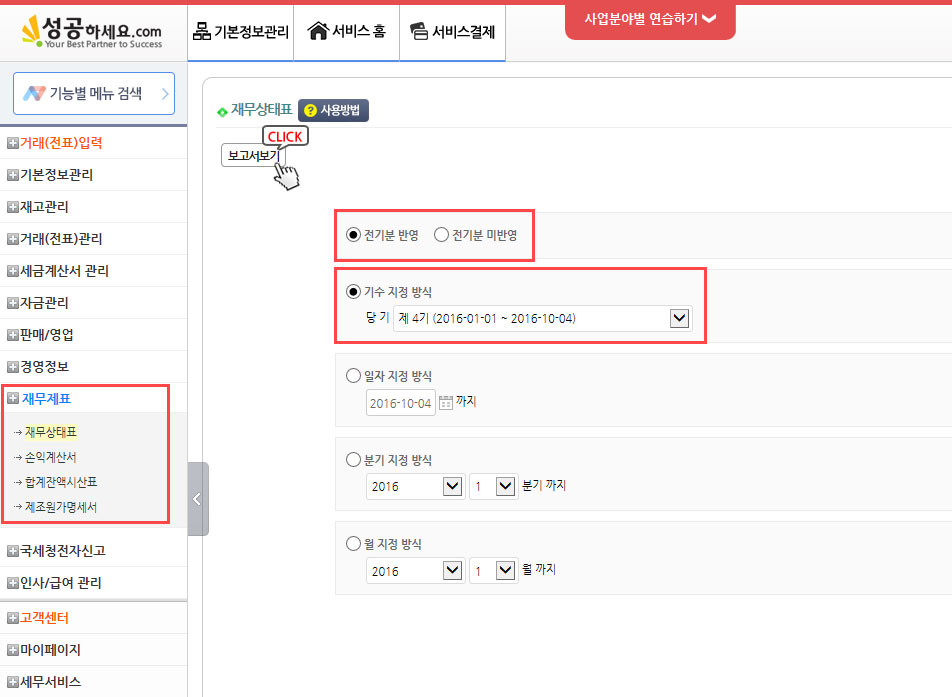952x697 pixels.
Task: Open the 서비스 홈 top tab
Action: pyautogui.click(x=347, y=32)
